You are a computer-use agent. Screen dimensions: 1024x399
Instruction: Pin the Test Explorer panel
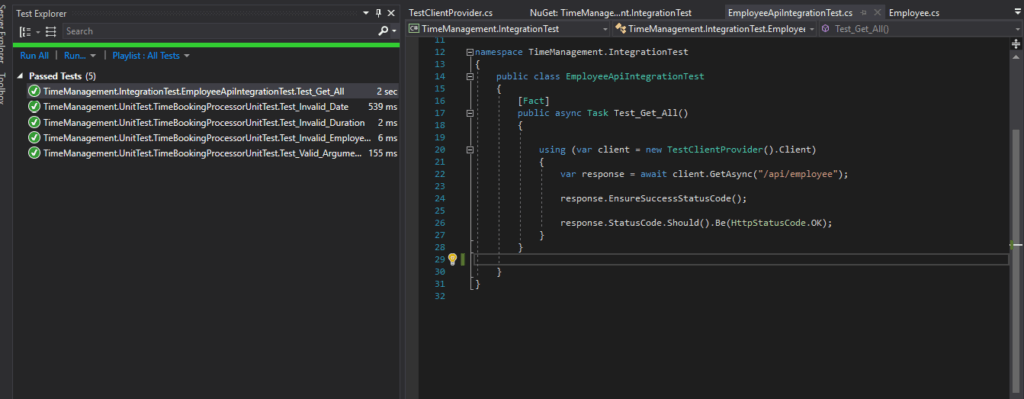379,13
